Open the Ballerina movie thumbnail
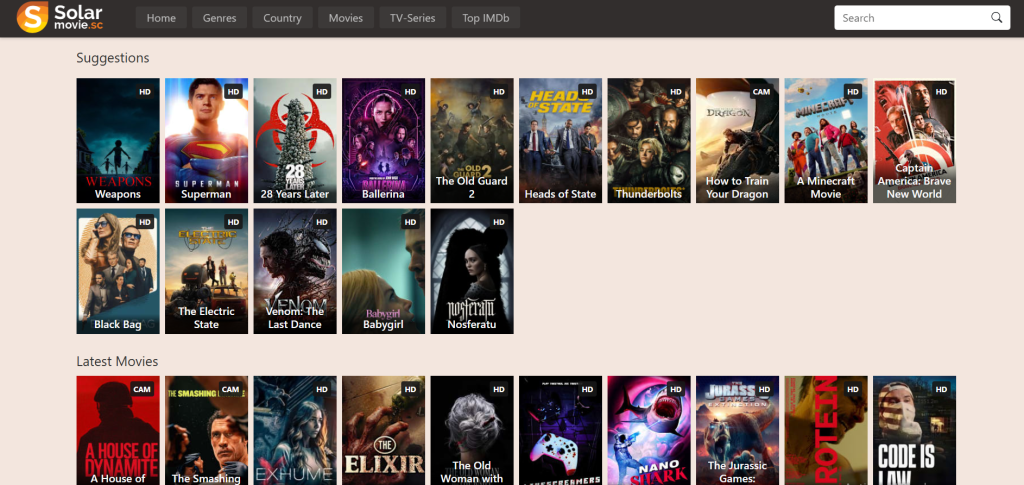 coord(383,140)
